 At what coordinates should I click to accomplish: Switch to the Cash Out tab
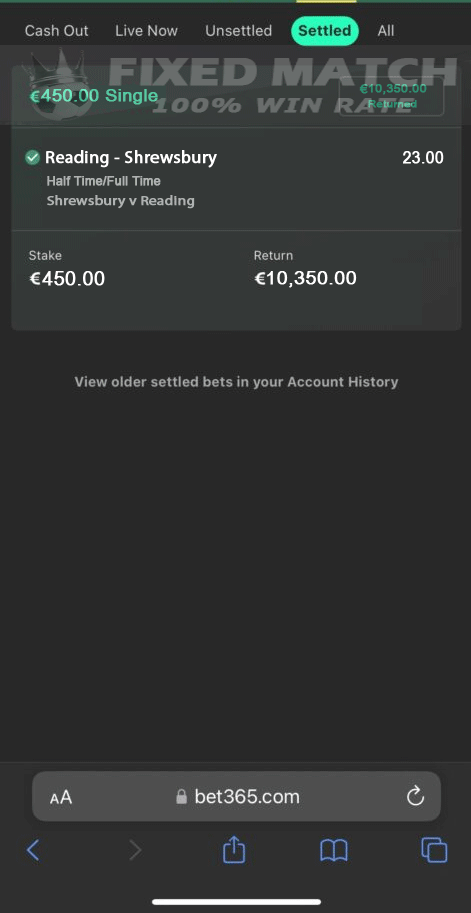coord(56,31)
